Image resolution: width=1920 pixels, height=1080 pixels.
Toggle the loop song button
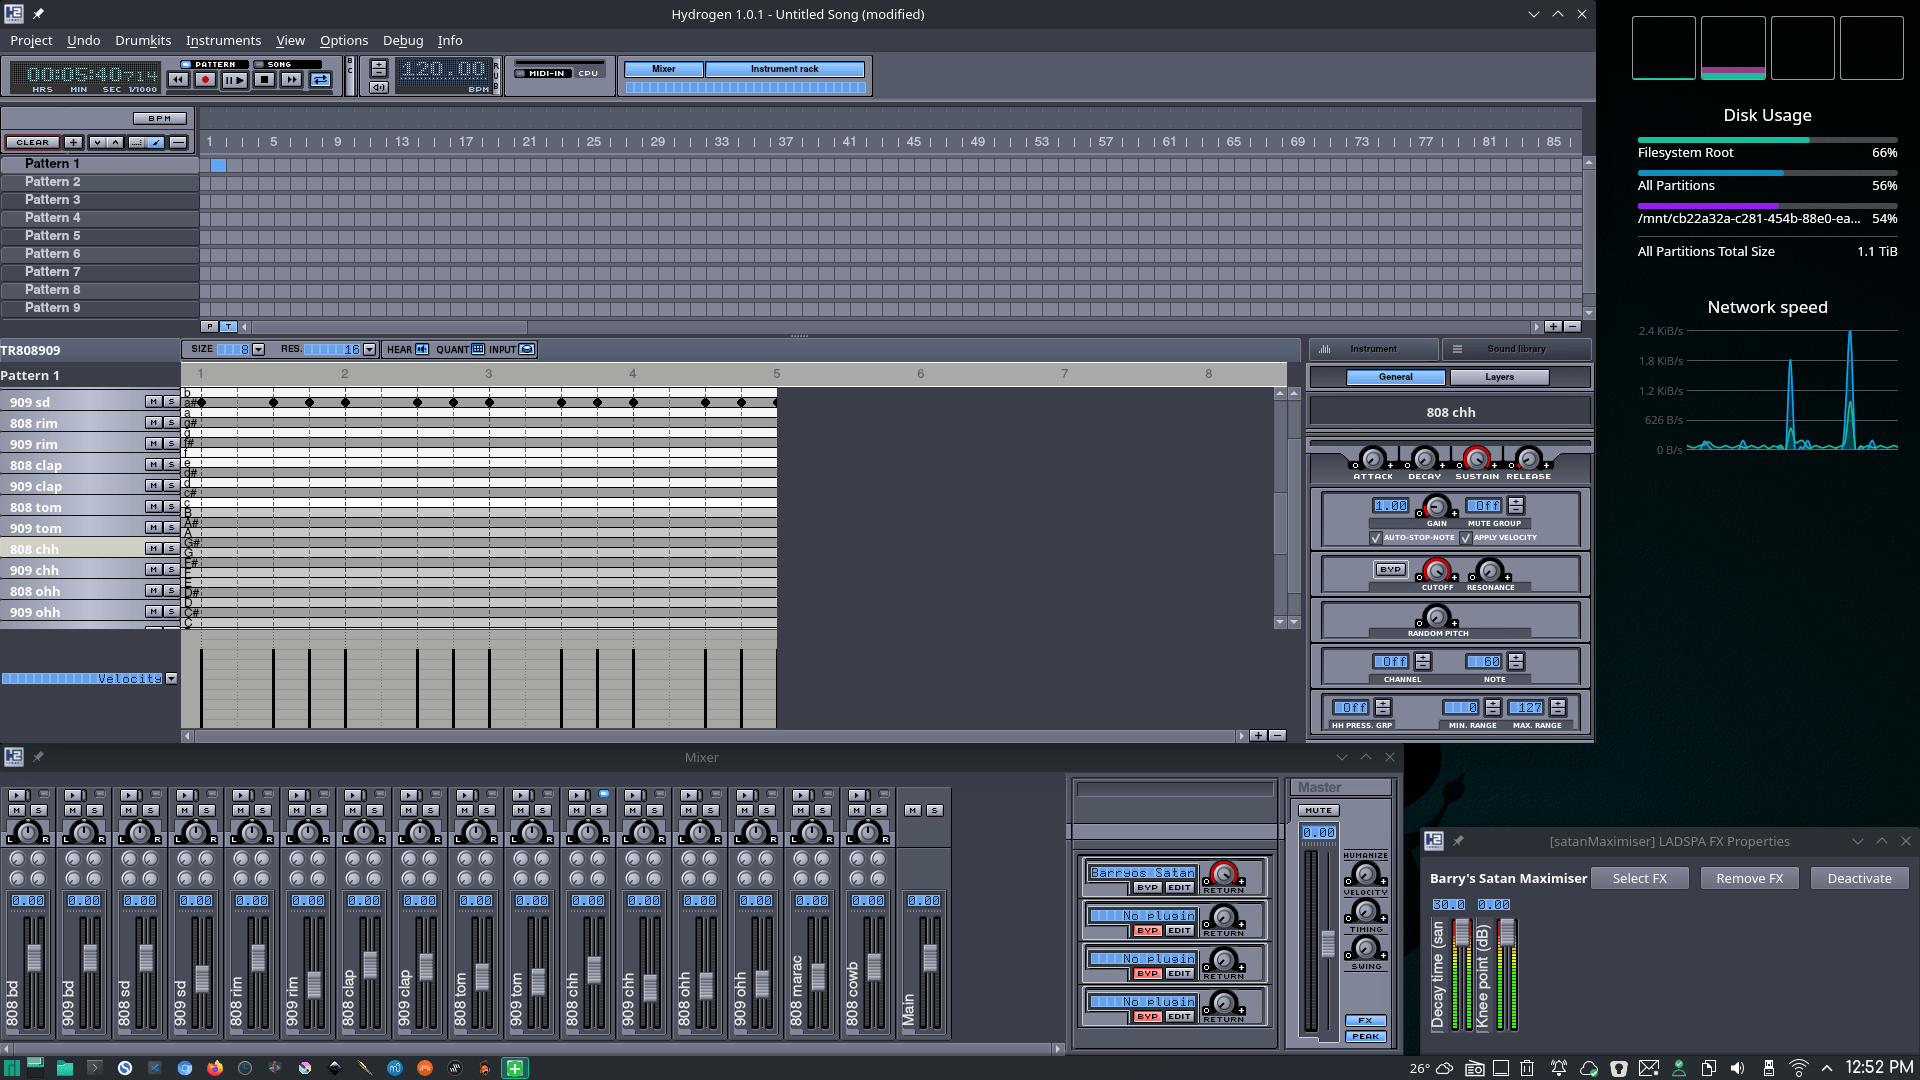pos(320,80)
